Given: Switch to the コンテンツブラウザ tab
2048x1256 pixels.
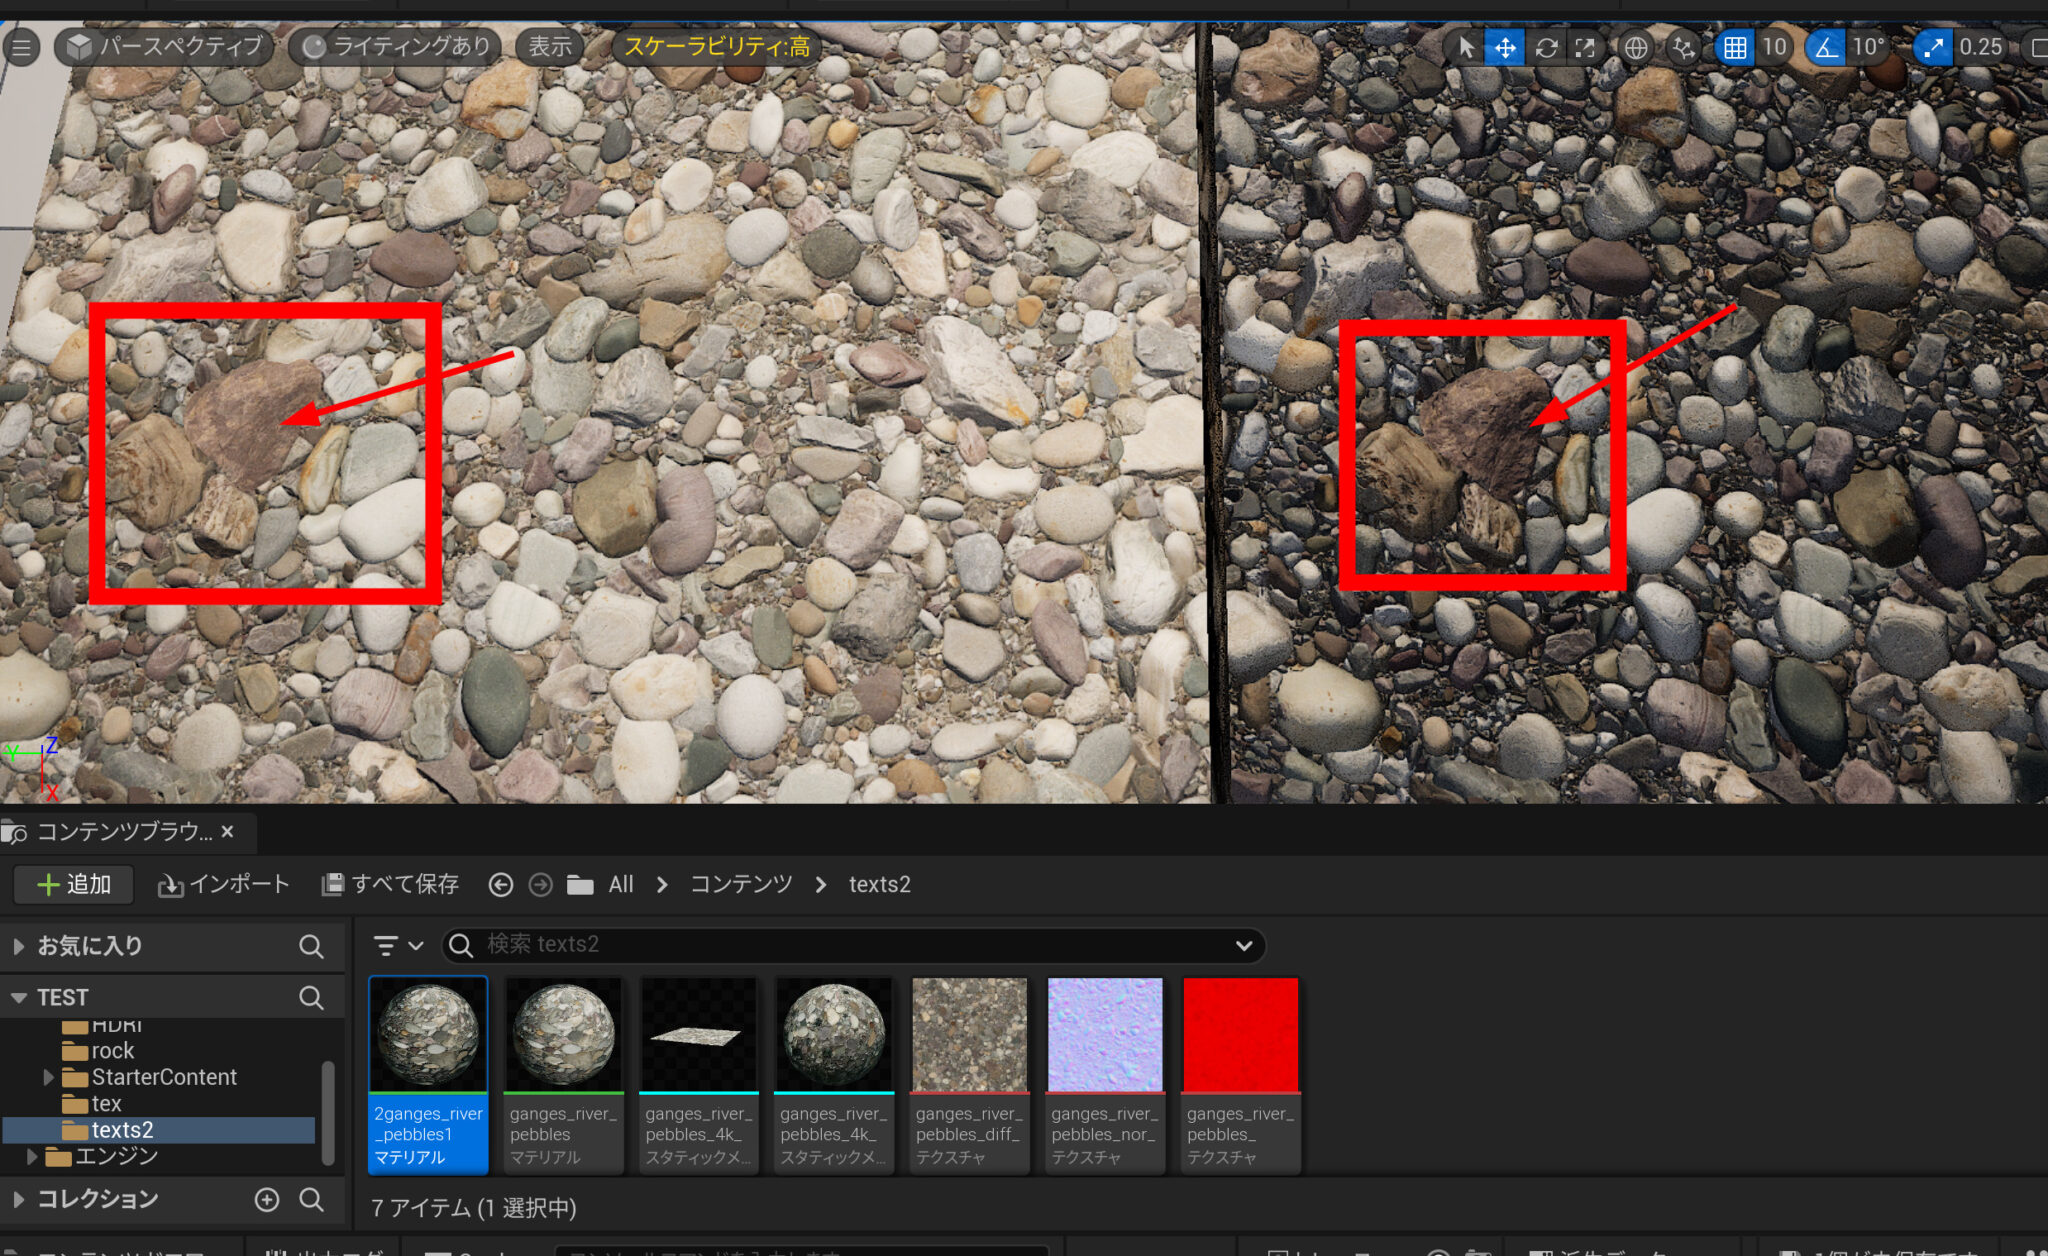Looking at the screenshot, I should pyautogui.click(x=115, y=831).
